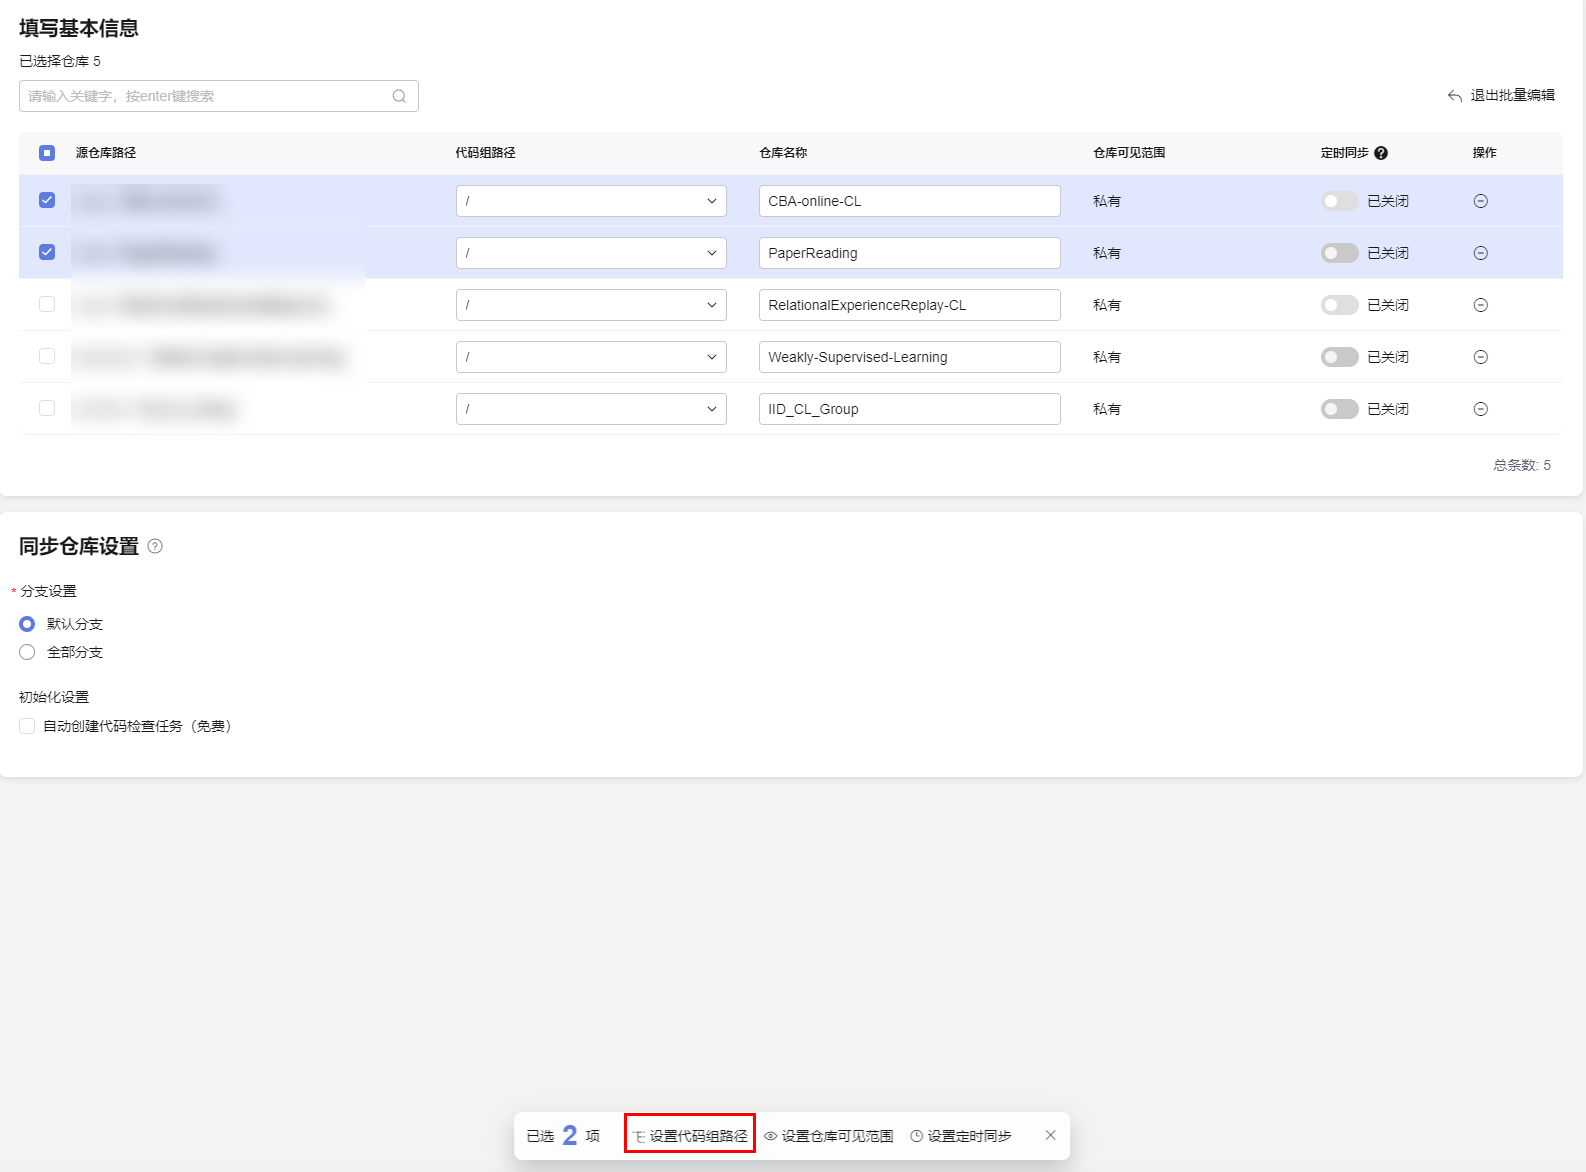Choose 设置仓库可见范围 in the batch bar
1586x1172 pixels.
[829, 1135]
